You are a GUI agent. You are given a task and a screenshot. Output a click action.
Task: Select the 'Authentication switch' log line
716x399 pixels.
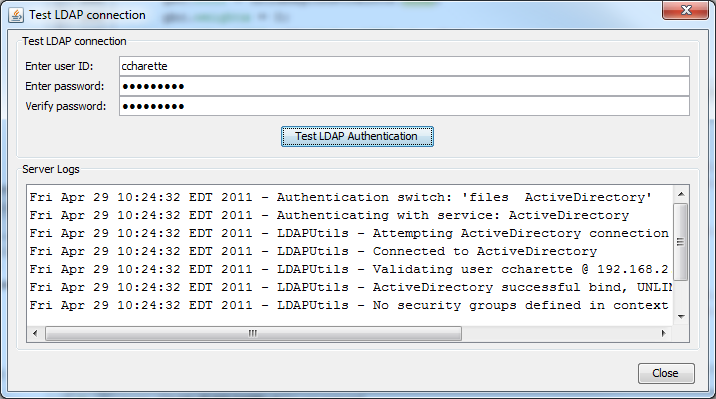(341, 197)
